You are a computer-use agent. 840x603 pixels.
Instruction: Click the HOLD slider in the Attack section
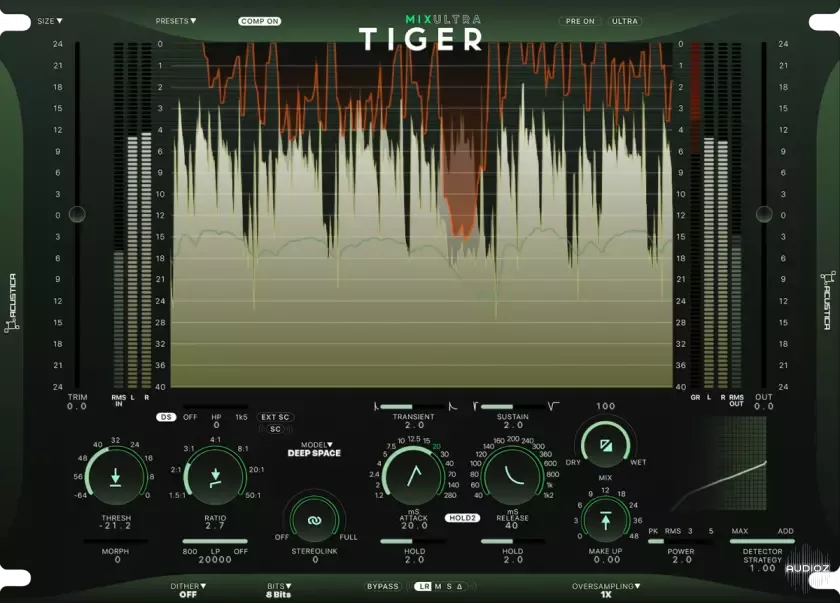413,541
